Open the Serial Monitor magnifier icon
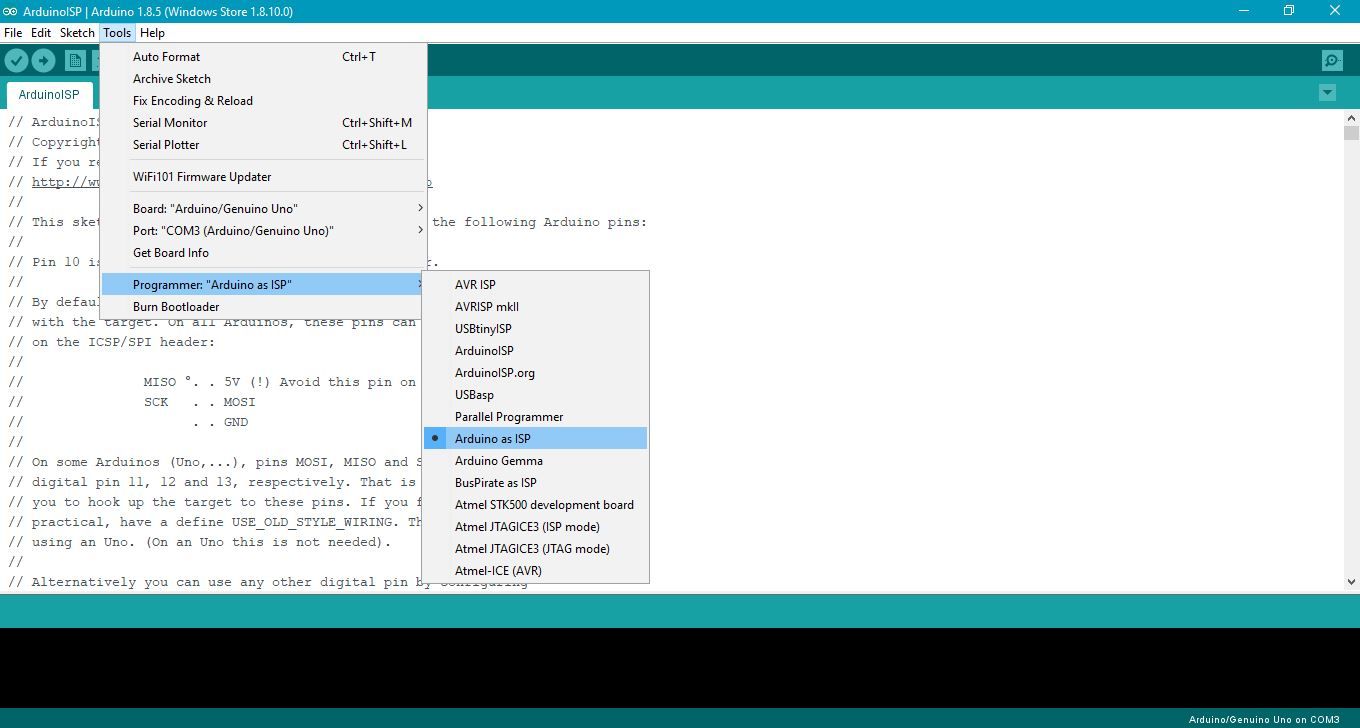1360x728 pixels. click(1331, 60)
